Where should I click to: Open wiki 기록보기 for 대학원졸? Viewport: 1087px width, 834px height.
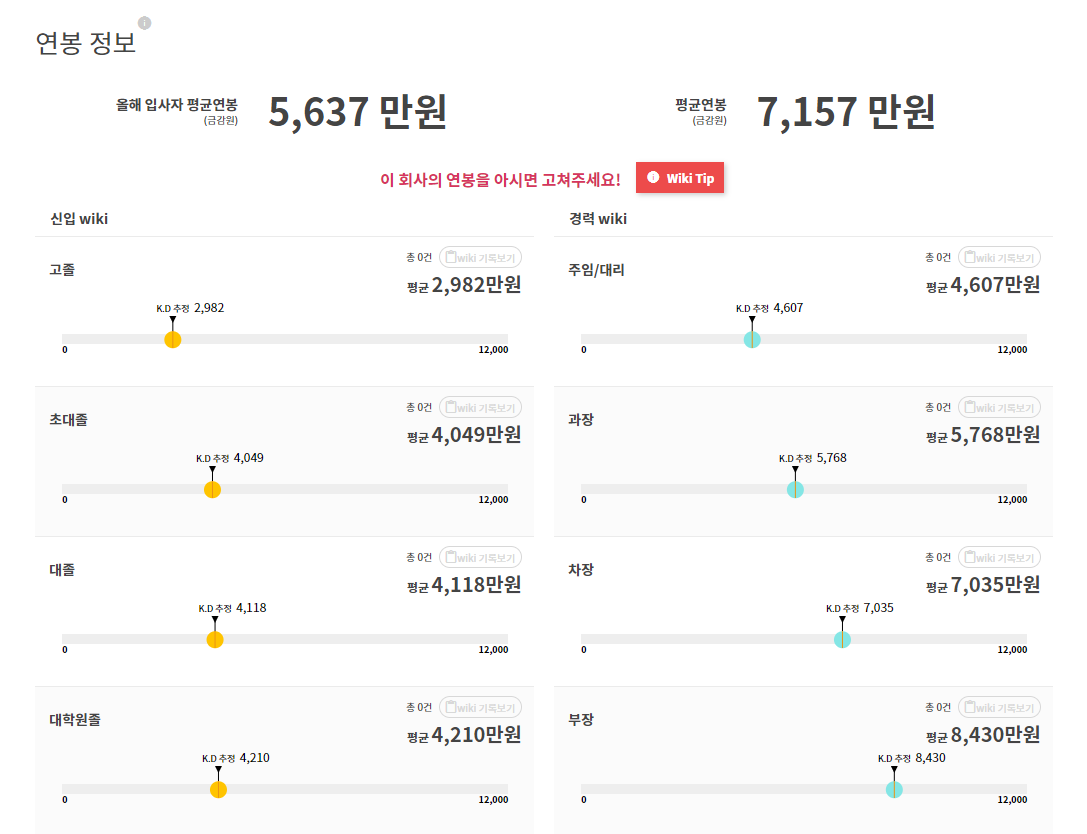point(480,707)
